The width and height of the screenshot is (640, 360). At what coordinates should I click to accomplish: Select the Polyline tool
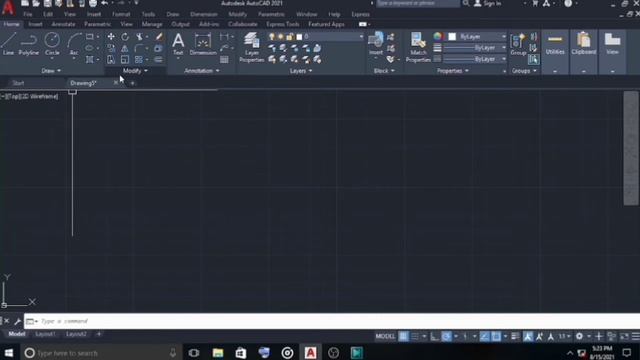point(29,44)
